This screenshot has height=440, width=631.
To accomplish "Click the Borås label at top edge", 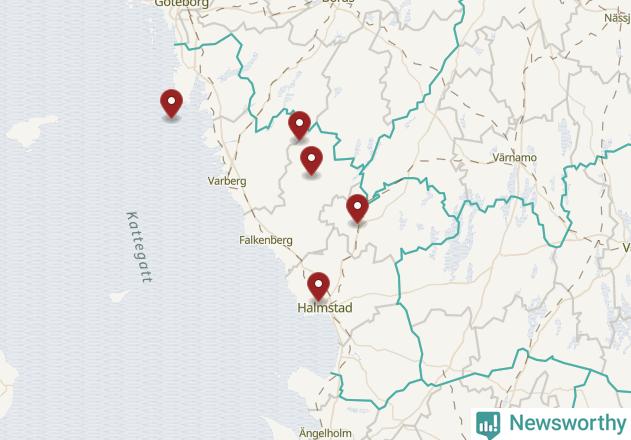I will (x=338, y=1).
